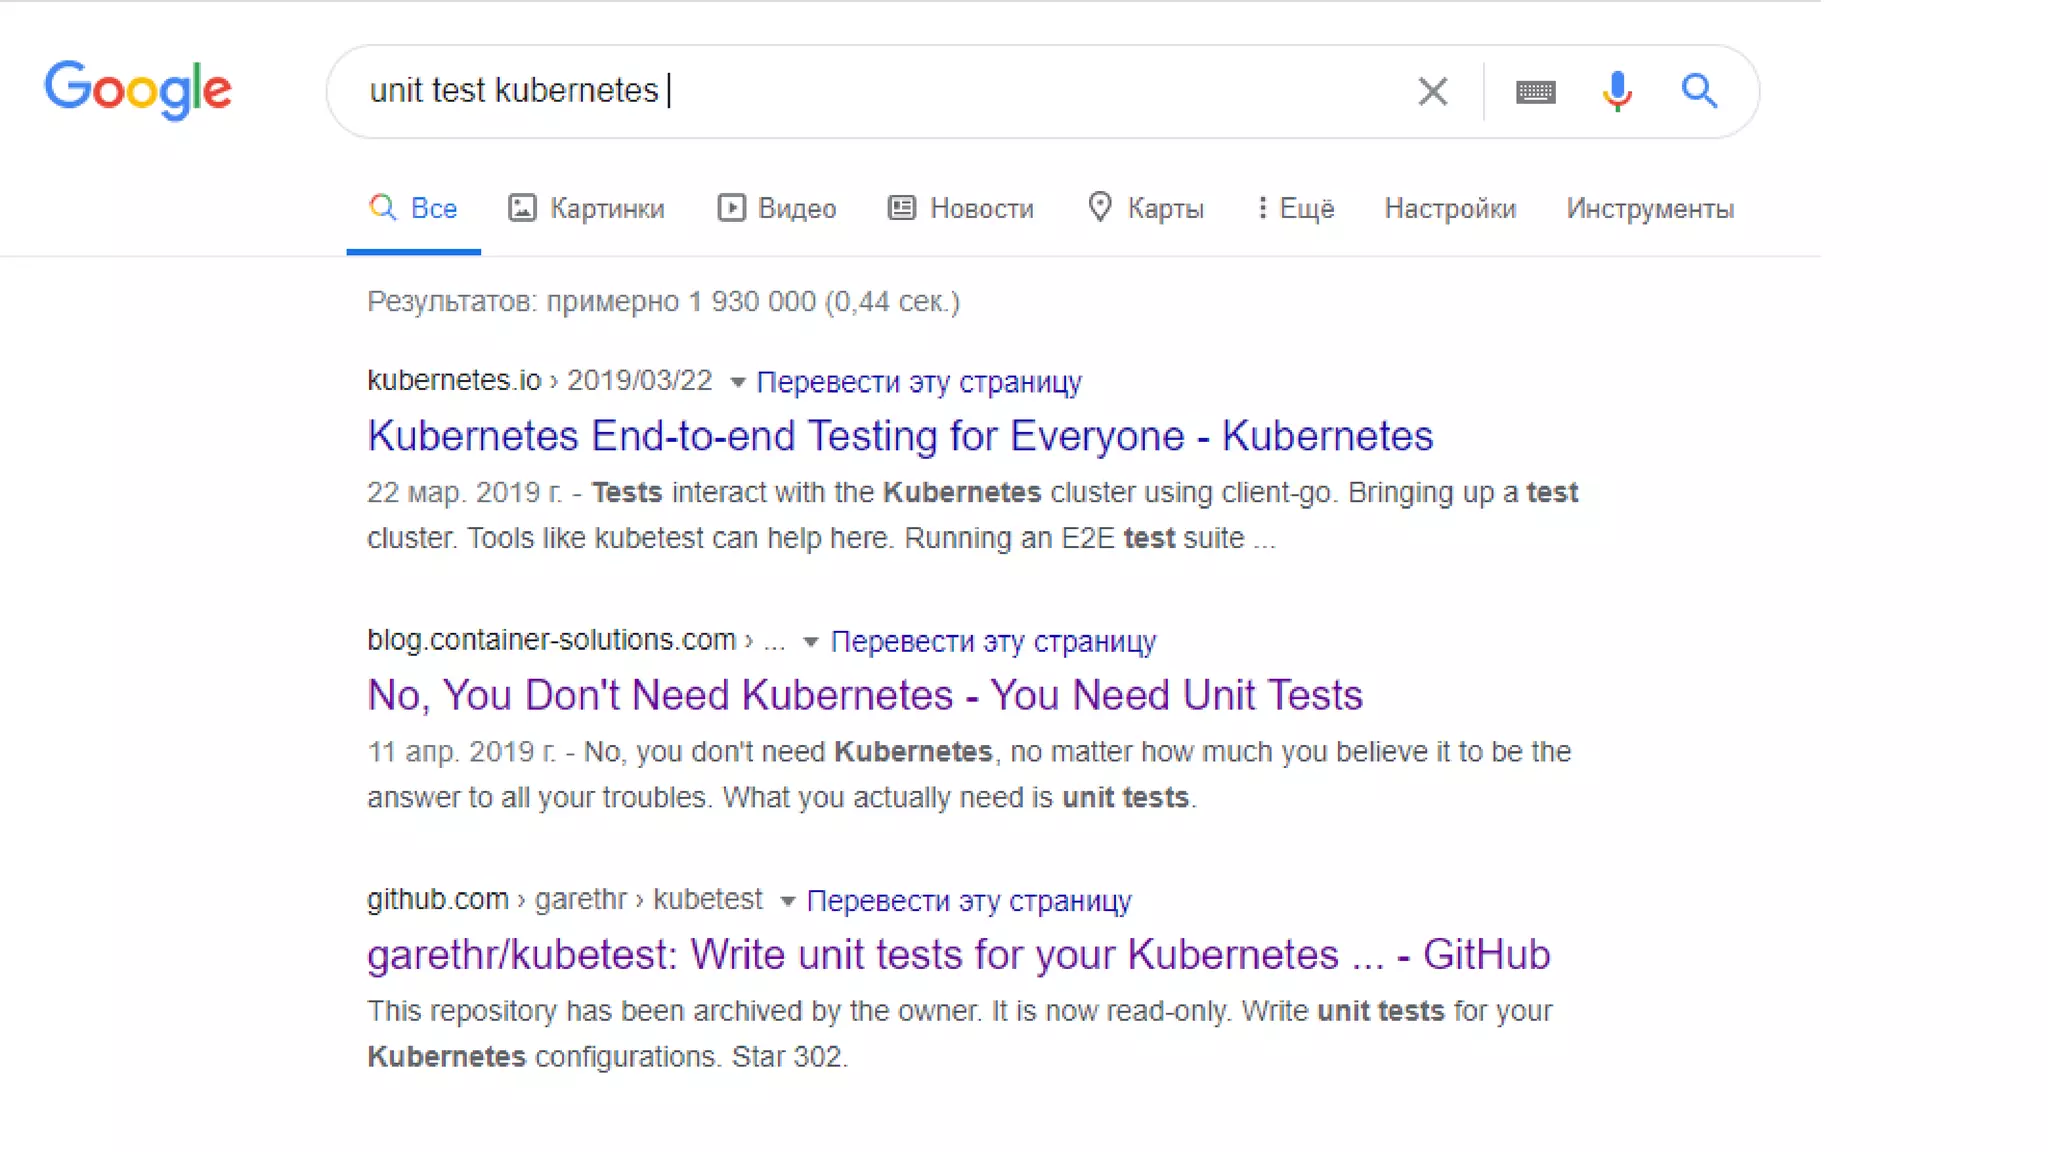
Task: Open the Ещё more options menu
Action: pos(1295,208)
